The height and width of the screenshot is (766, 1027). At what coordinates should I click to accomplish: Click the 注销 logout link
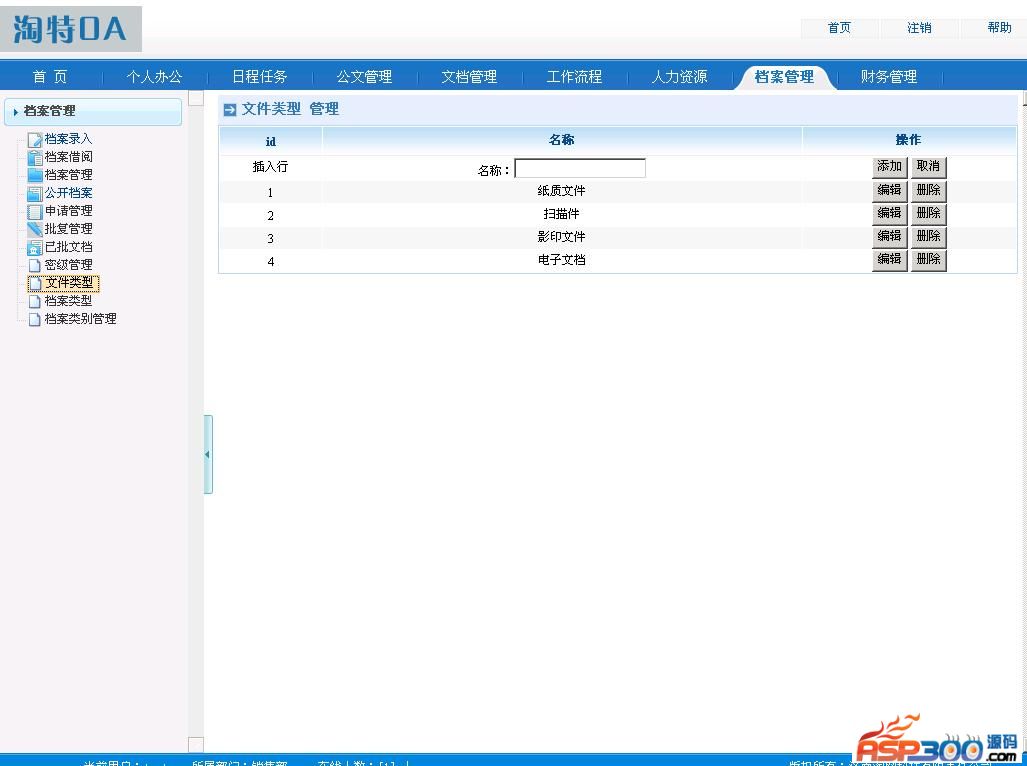pyautogui.click(x=919, y=27)
